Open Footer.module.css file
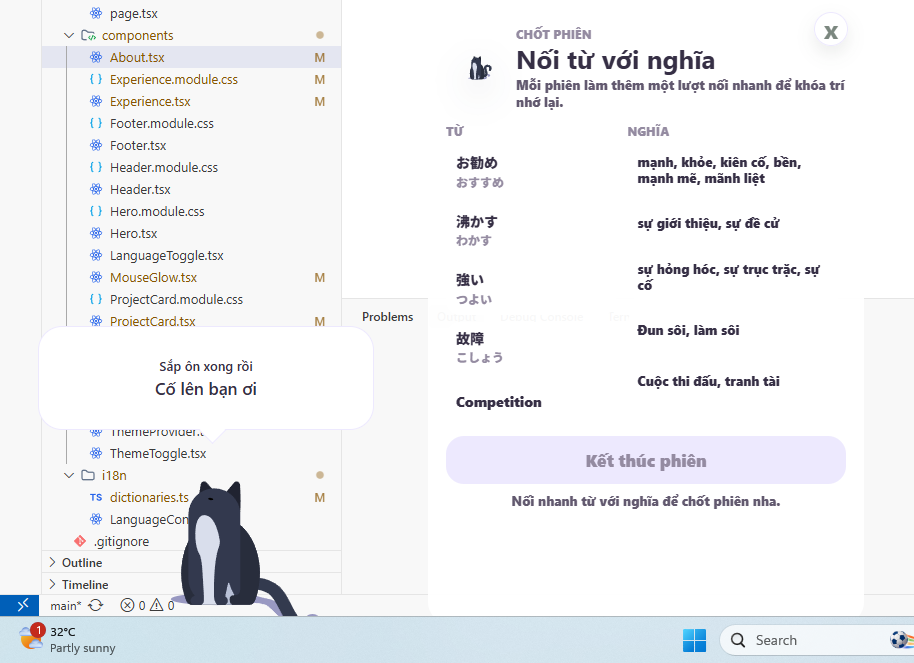Screen dimensions: 914x663 pos(191,124)
